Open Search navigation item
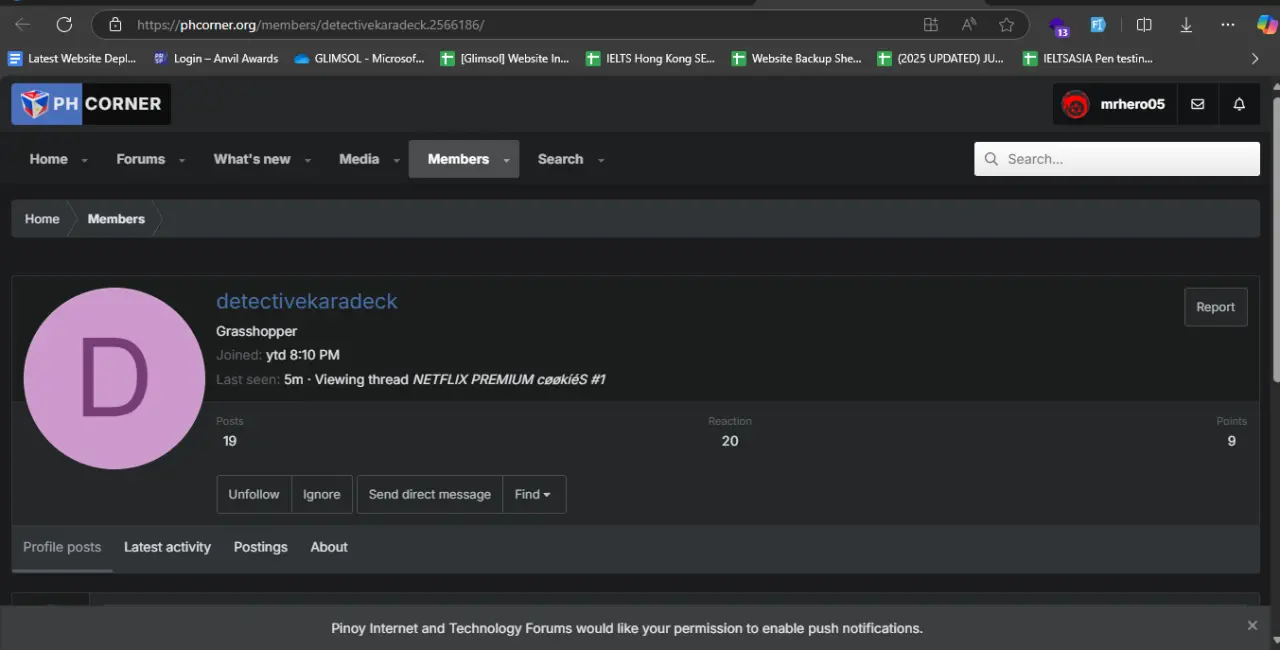 pyautogui.click(x=560, y=159)
